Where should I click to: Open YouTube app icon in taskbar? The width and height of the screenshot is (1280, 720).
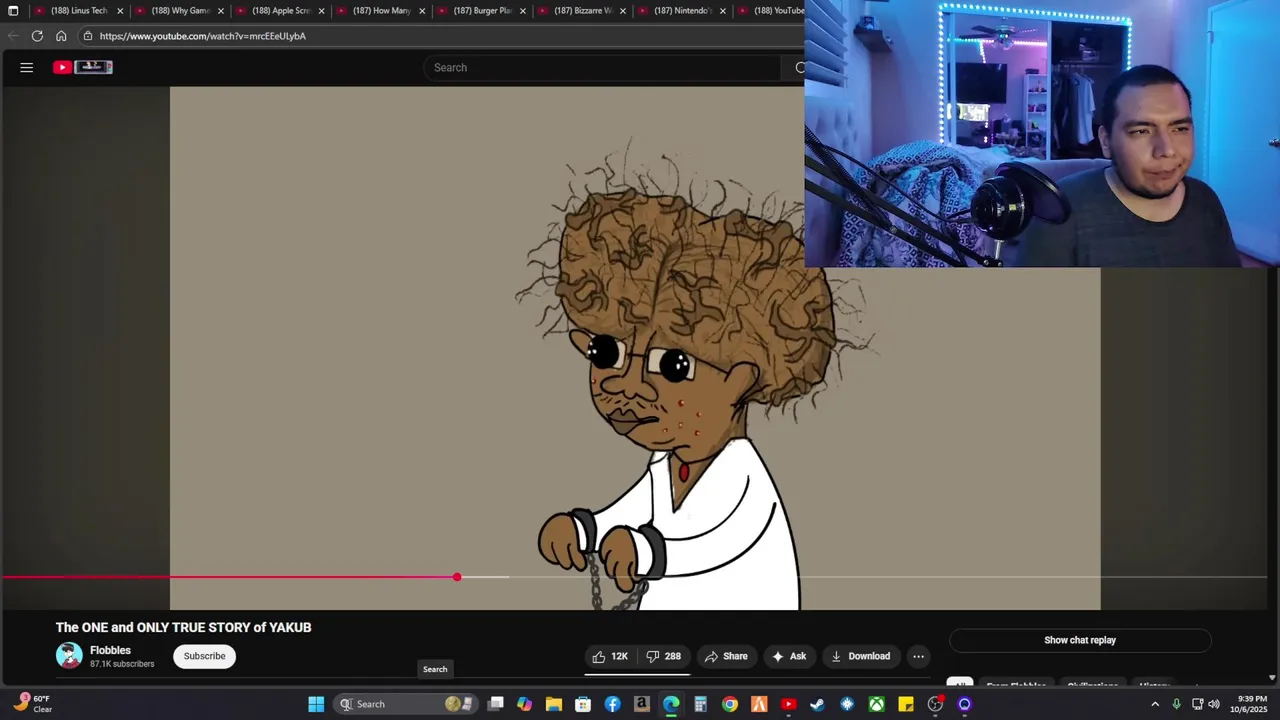pyautogui.click(x=788, y=704)
